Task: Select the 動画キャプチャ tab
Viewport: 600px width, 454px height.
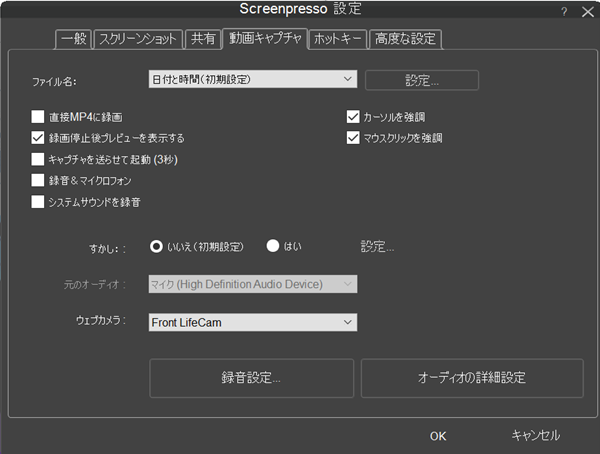Action: (265, 38)
